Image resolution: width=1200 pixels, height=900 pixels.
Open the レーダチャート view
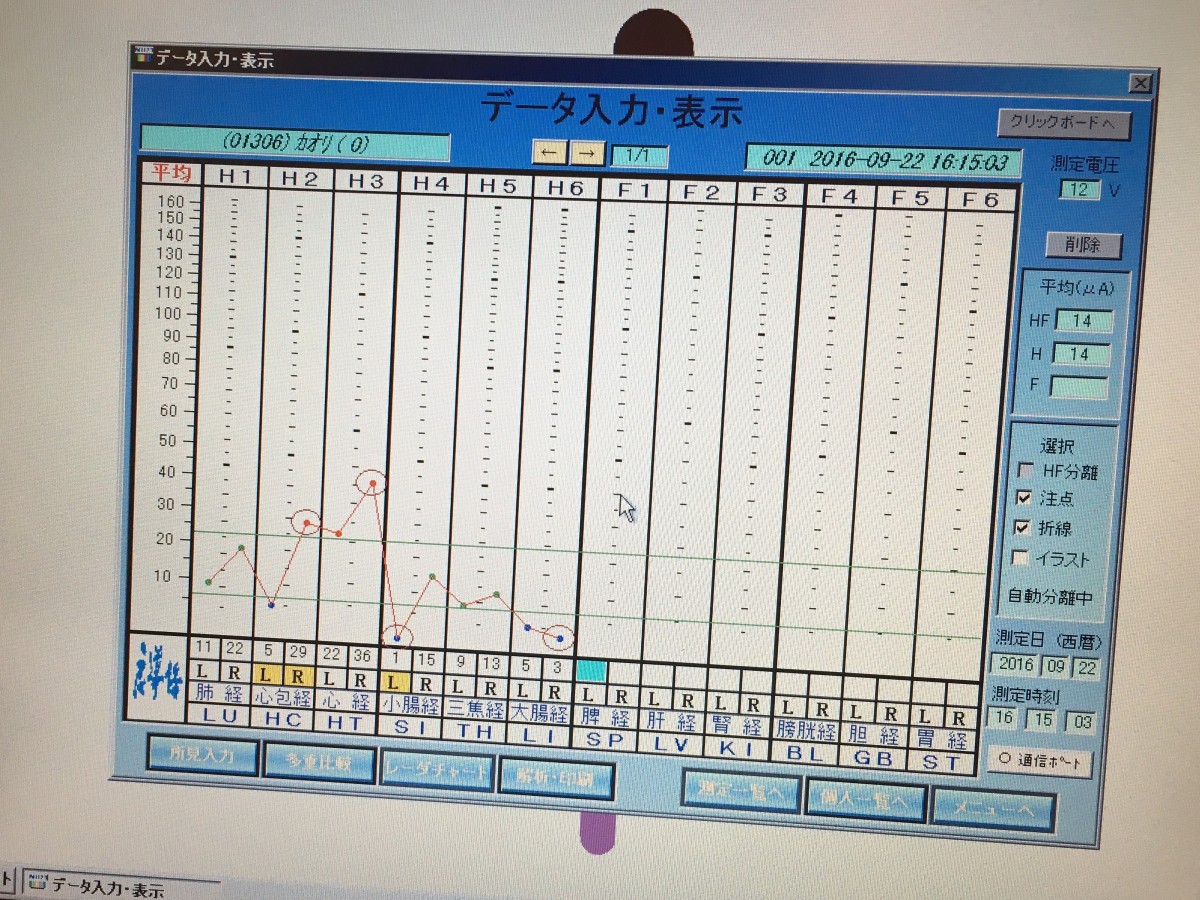tap(438, 772)
